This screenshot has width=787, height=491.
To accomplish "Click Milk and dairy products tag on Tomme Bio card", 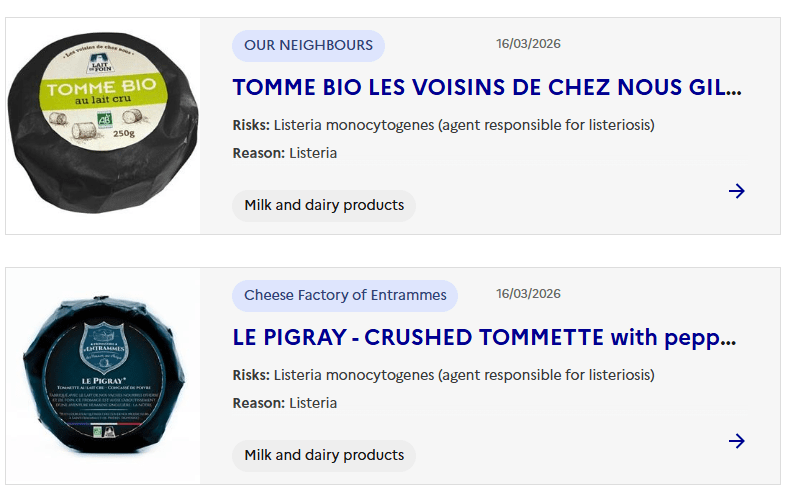I will 324,205.
